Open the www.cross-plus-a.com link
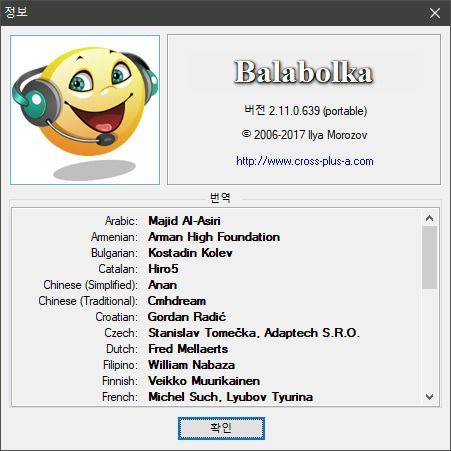Screen dimensions: 451x451 tap(305, 161)
